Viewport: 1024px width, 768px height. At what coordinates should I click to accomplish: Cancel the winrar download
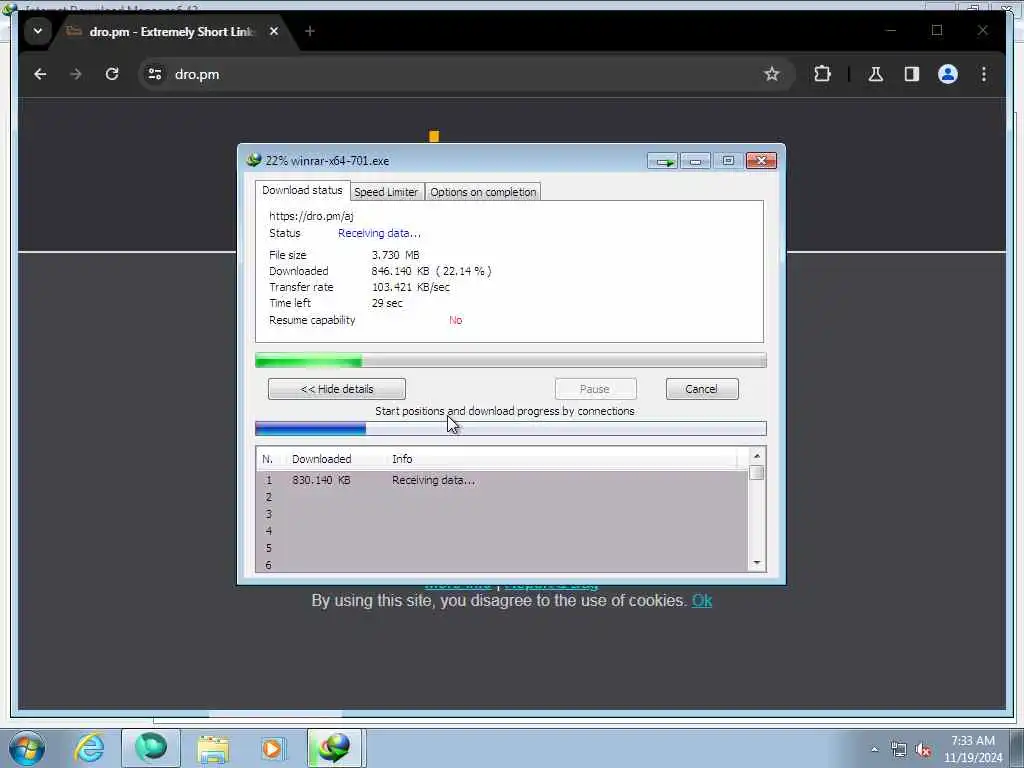click(x=702, y=389)
